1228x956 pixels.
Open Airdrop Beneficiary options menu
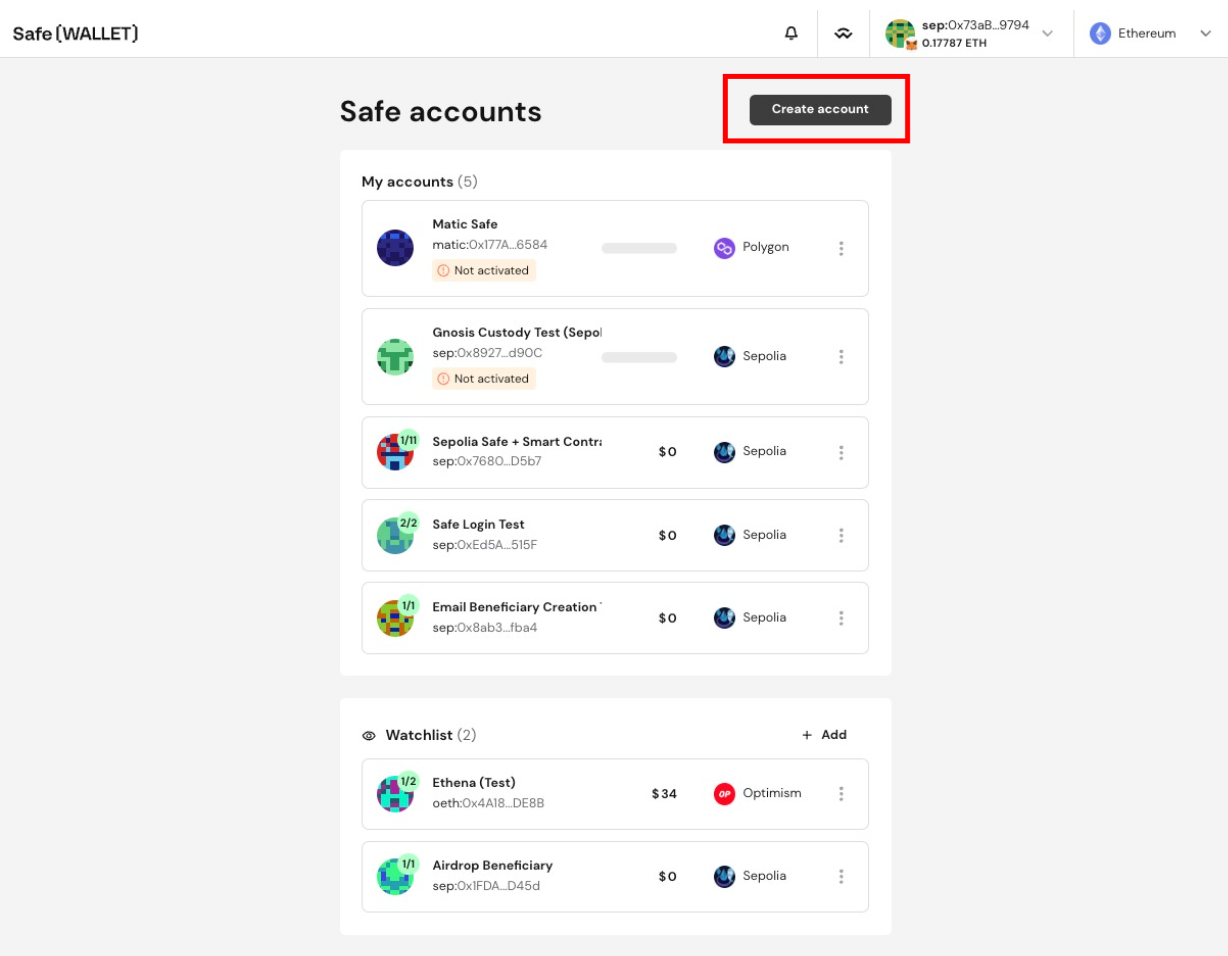841,876
